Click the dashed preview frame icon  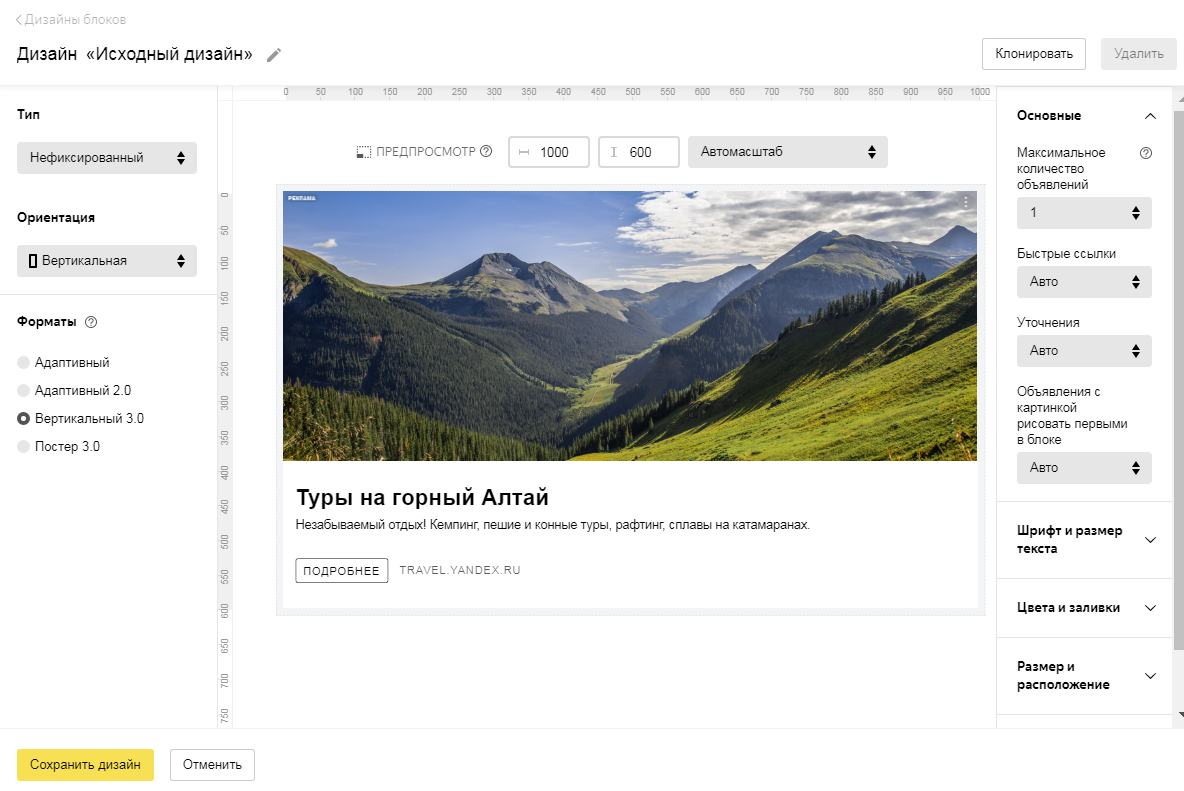[364, 153]
